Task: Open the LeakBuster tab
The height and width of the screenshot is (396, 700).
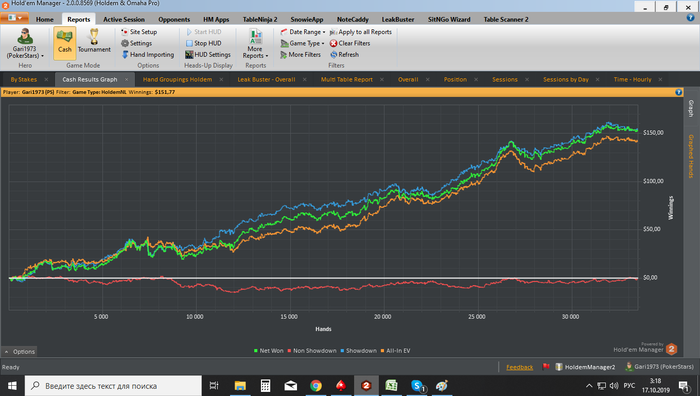Action: click(398, 19)
